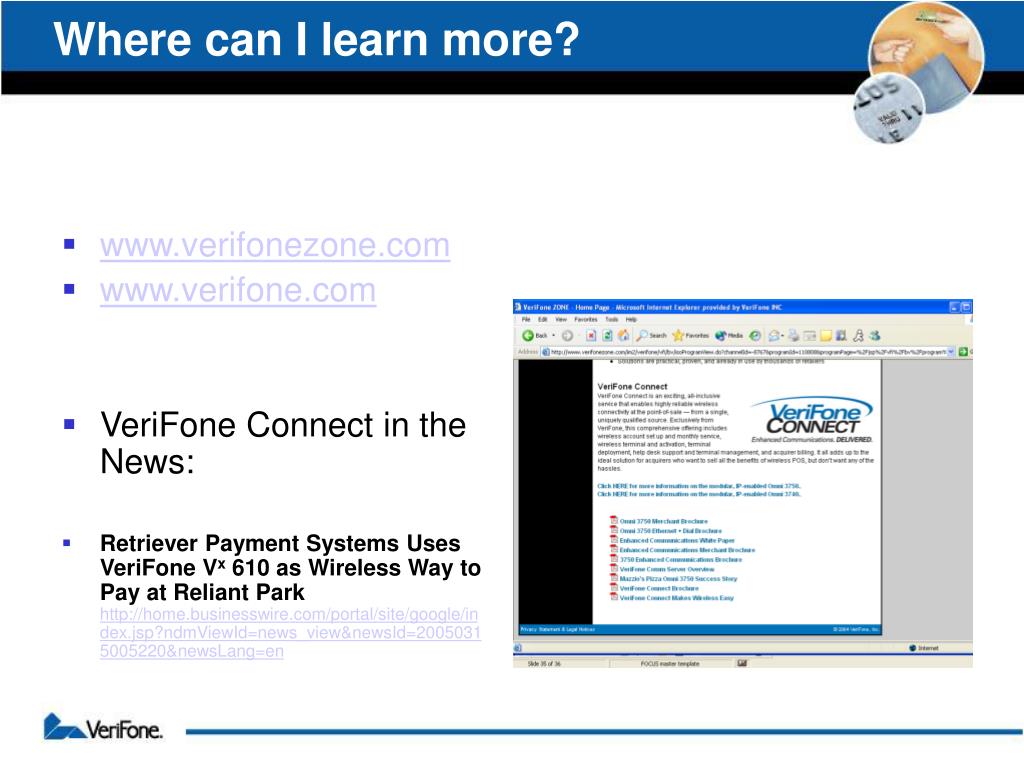Click the Edit page toolbar icon
The height and width of the screenshot is (768, 1024).
pos(810,336)
